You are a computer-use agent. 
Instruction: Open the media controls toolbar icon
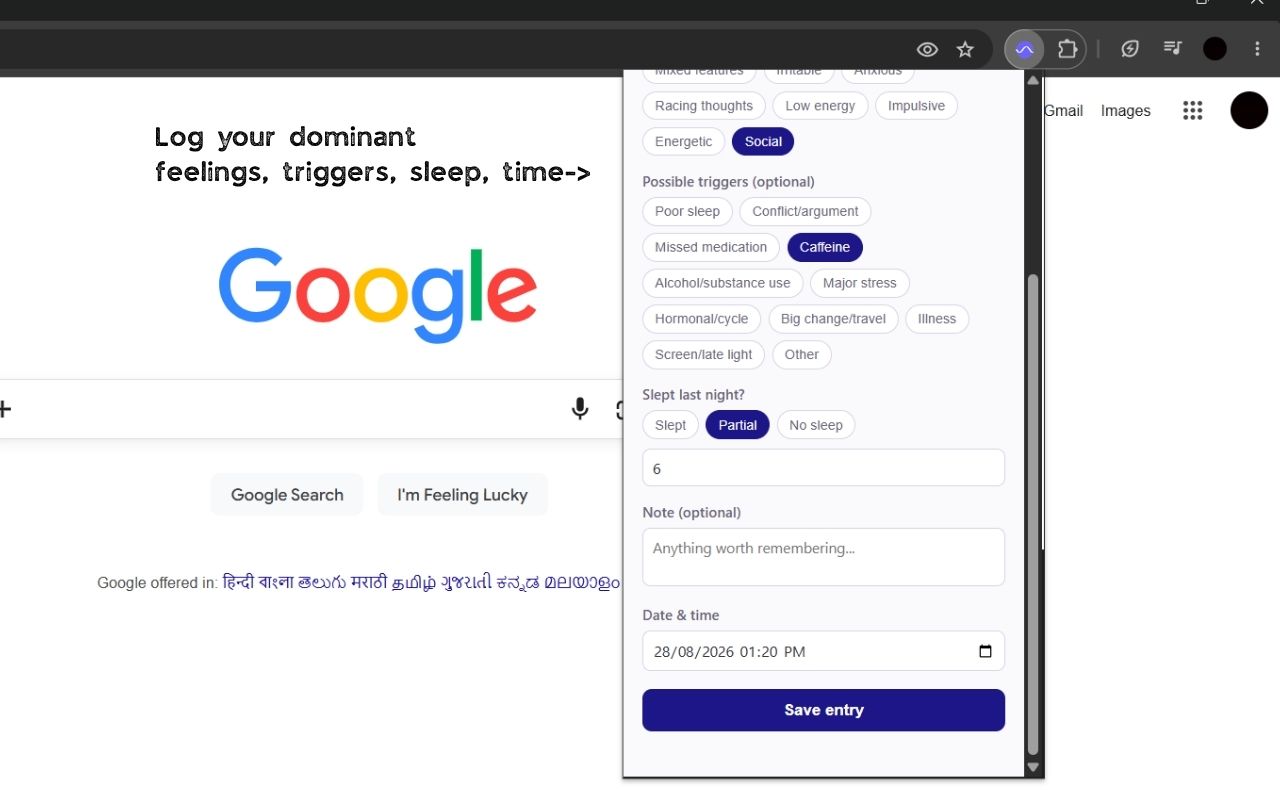[1173, 48]
